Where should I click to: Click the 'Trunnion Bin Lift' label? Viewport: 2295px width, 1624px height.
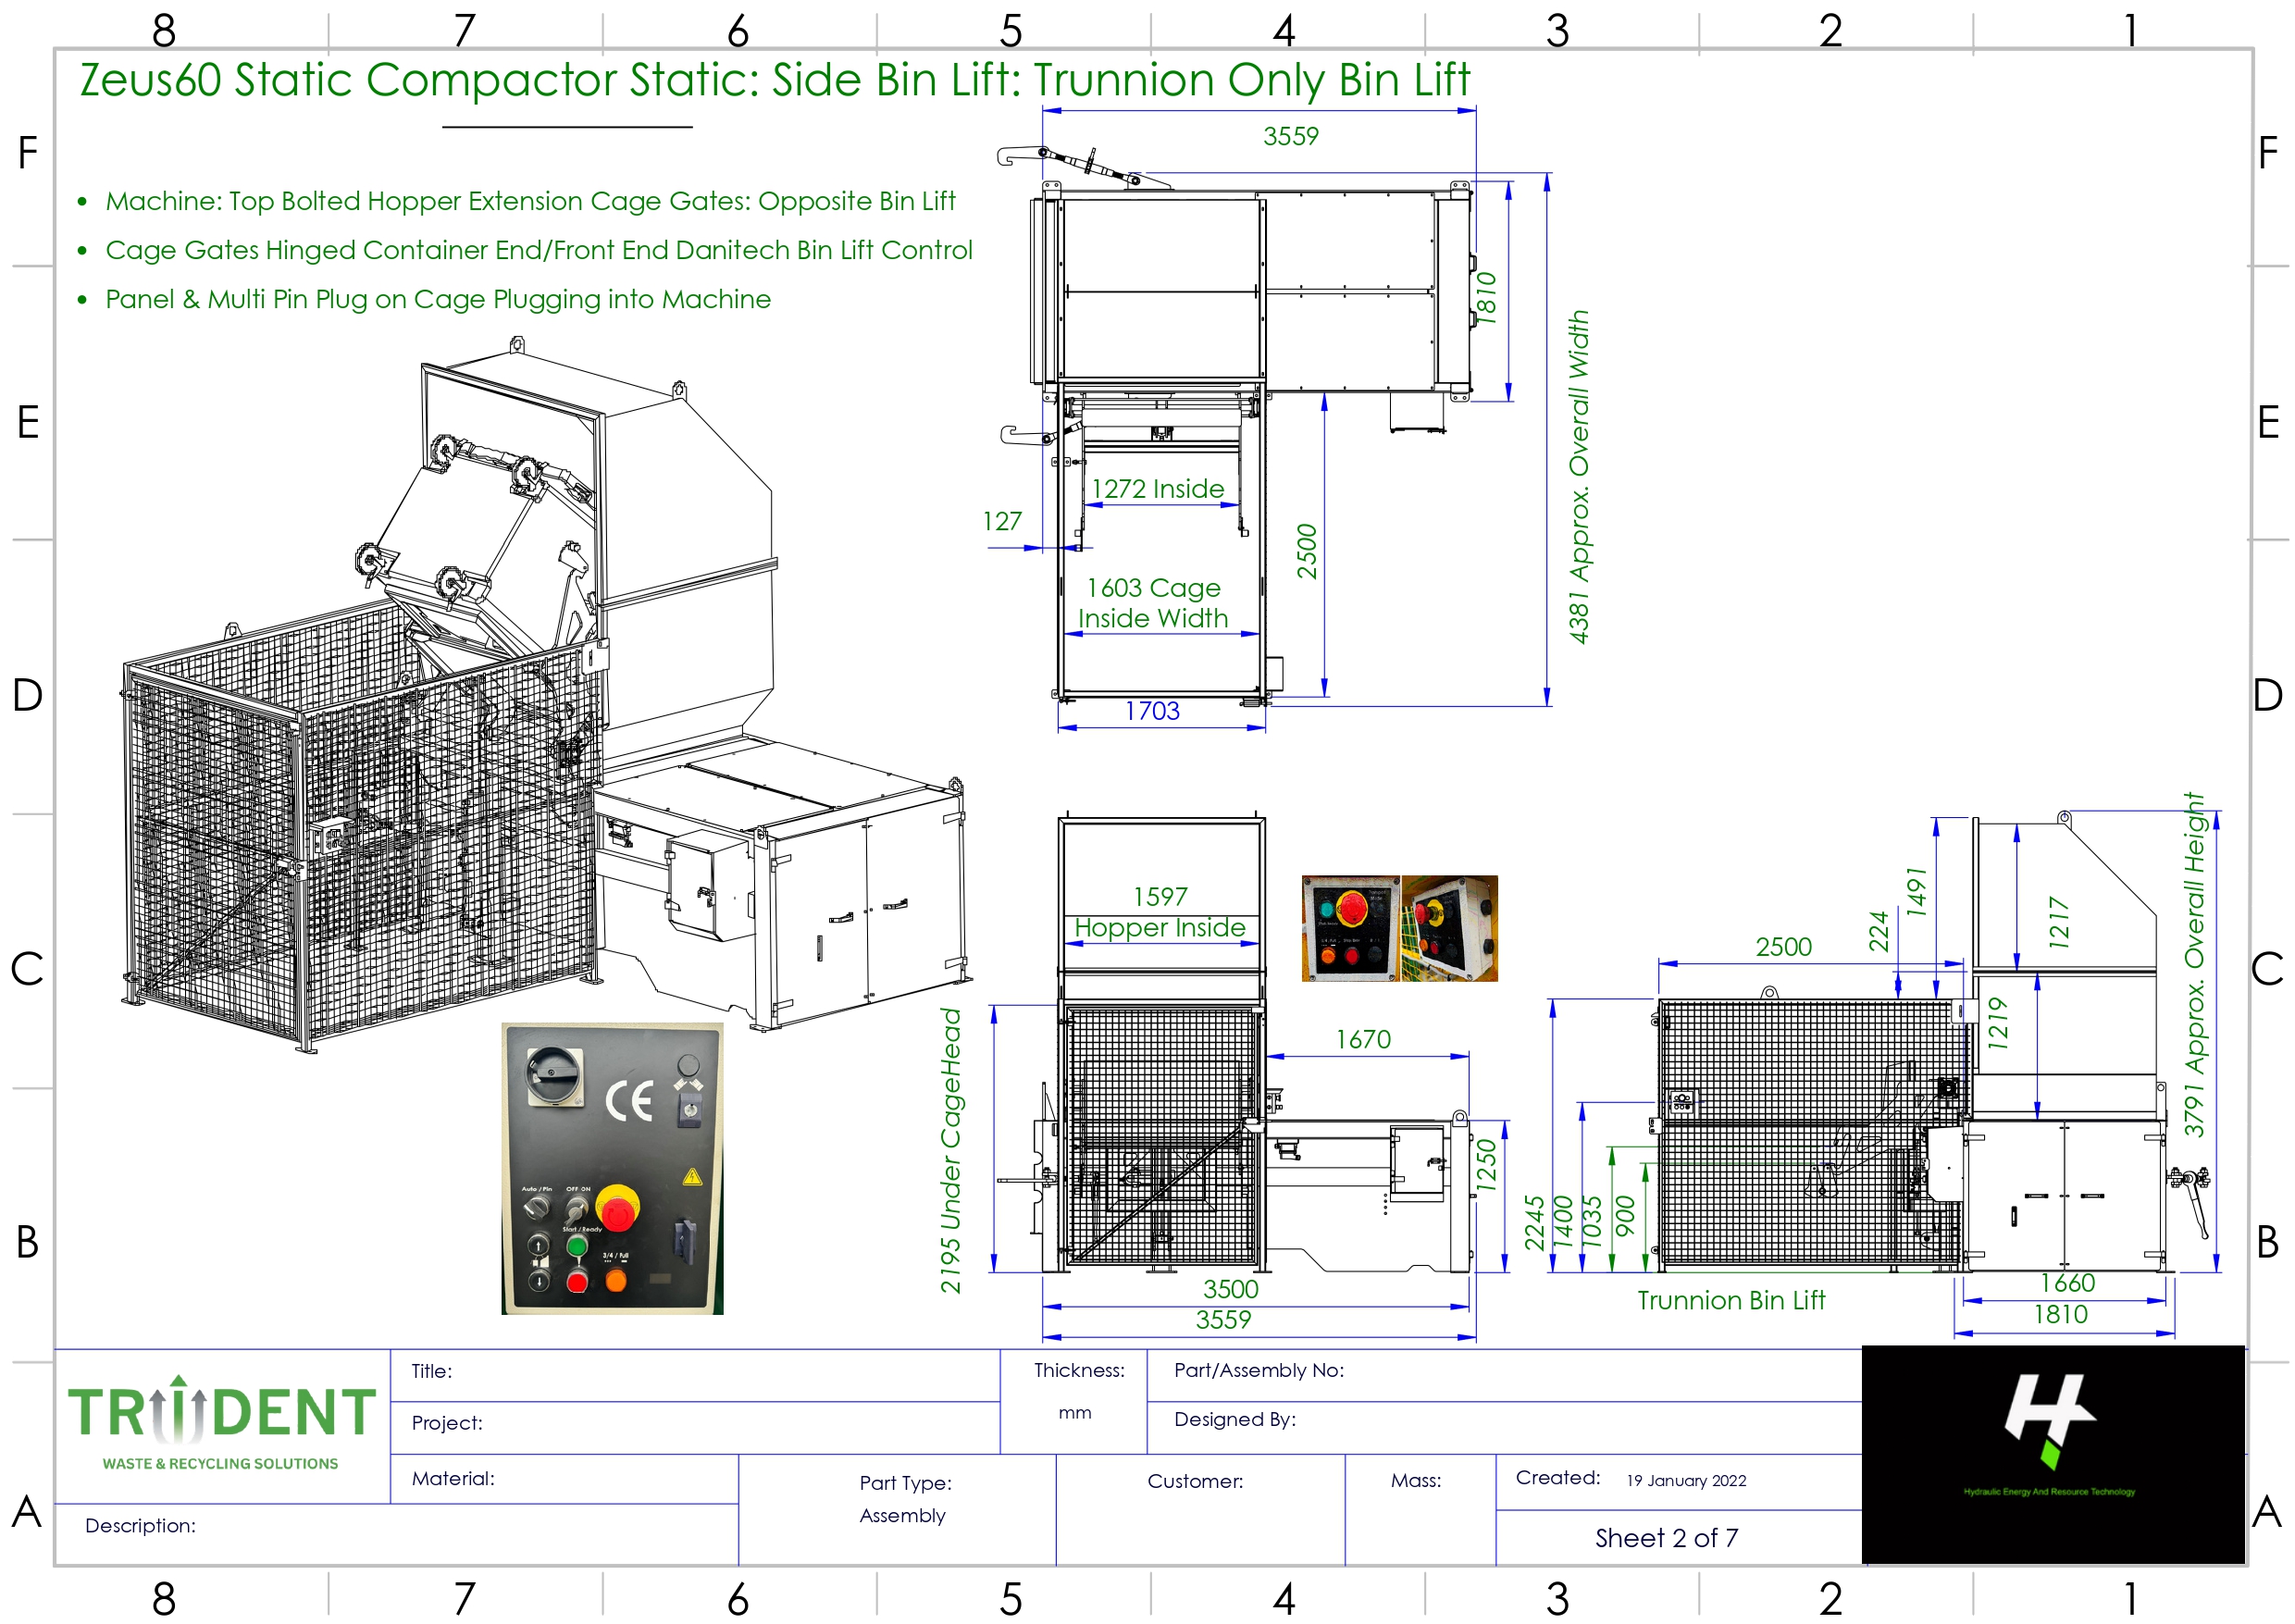tap(1731, 1300)
